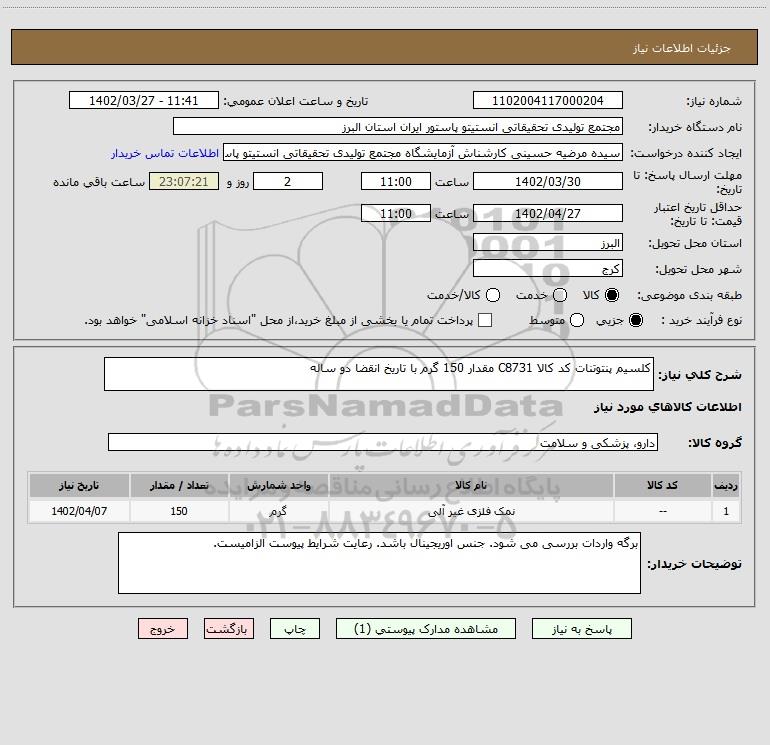Select the متوسط purchase type radio
The image size is (770, 745).
tap(577, 320)
